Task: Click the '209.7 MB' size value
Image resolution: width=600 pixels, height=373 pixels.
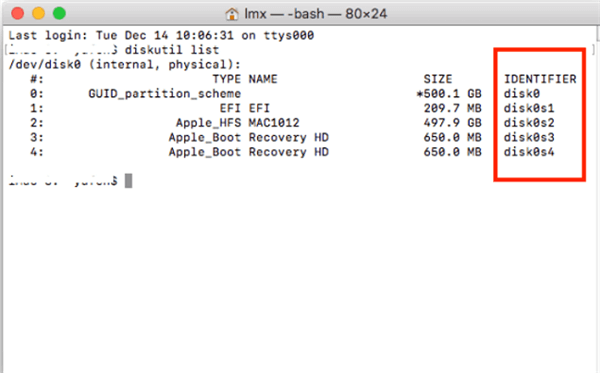Action: tap(452, 108)
